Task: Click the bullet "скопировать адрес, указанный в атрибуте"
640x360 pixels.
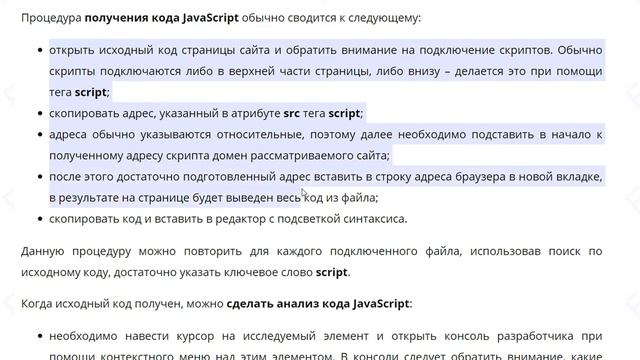Action: click(206, 113)
